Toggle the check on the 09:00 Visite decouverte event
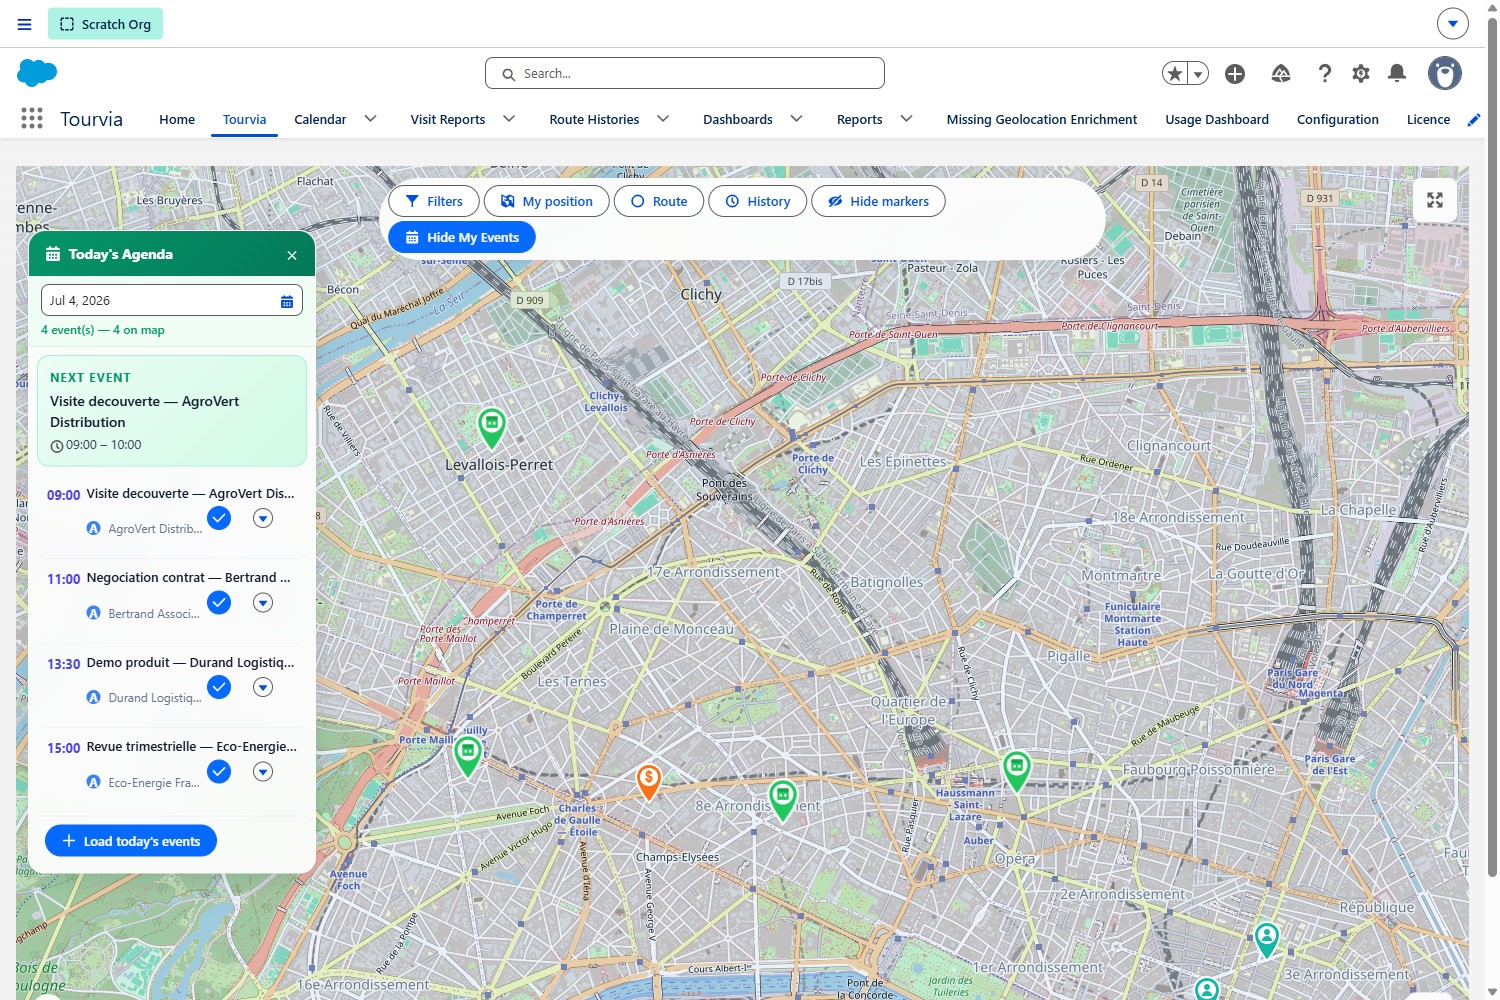The image size is (1500, 1000). click(x=219, y=518)
